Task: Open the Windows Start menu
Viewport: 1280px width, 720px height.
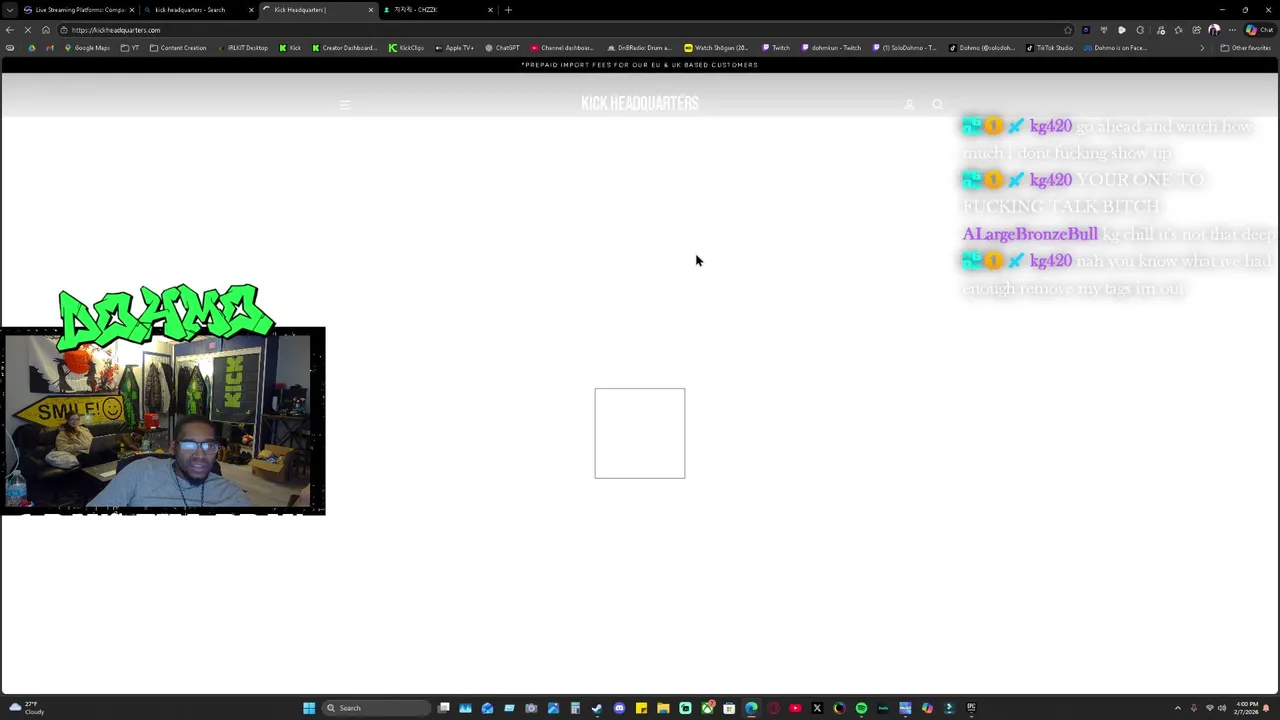Action: pos(309,708)
